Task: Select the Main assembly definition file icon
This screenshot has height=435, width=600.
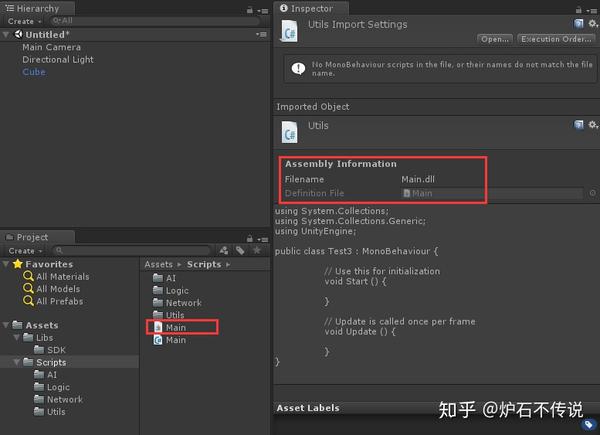Action: click(x=158, y=327)
